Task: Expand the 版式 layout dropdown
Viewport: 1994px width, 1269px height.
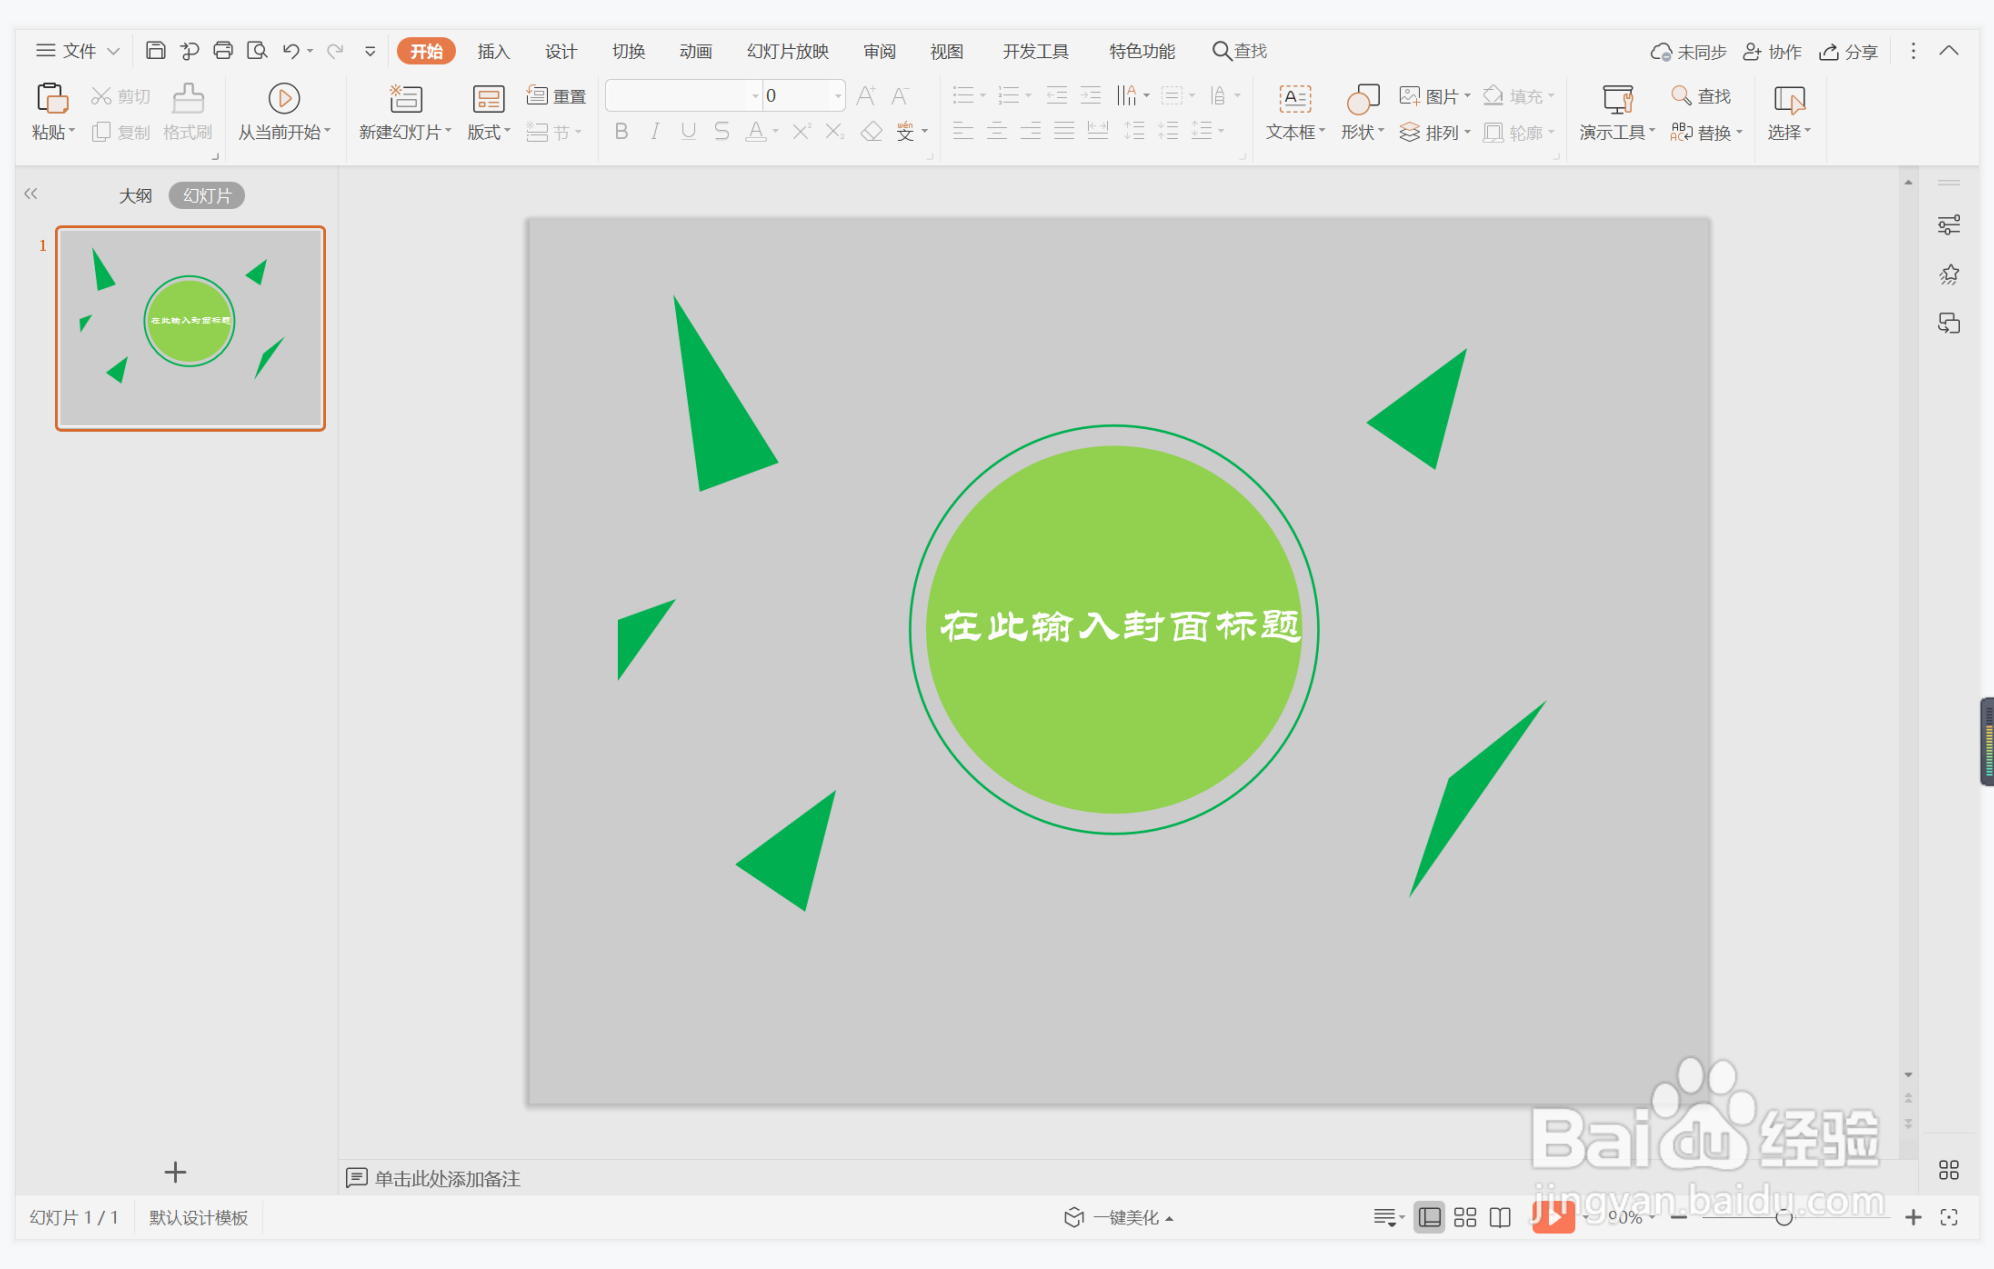Action: click(x=507, y=132)
